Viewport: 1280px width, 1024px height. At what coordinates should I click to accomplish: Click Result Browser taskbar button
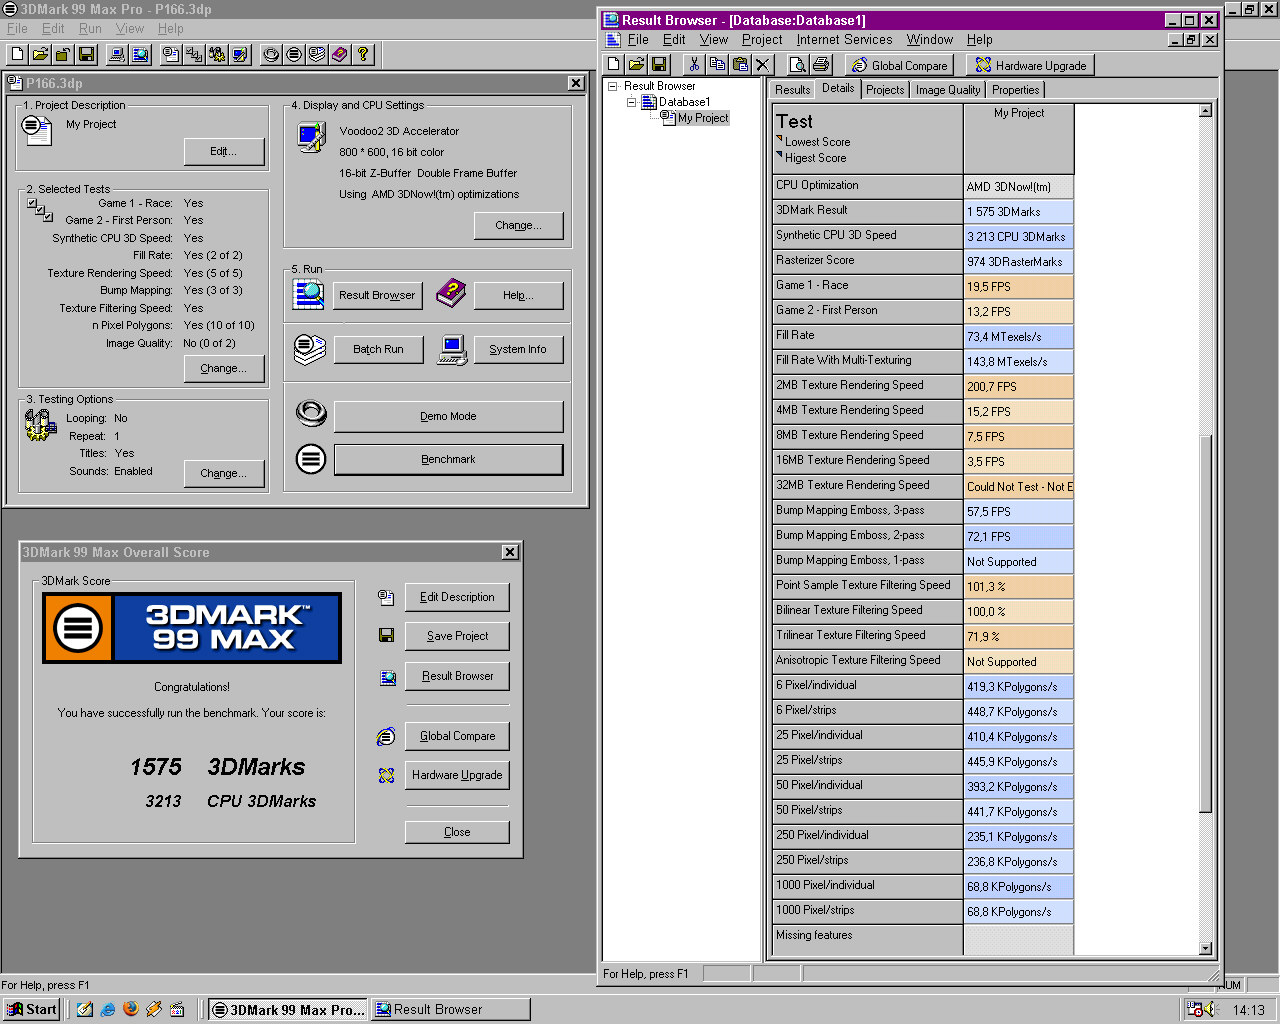click(x=450, y=1010)
